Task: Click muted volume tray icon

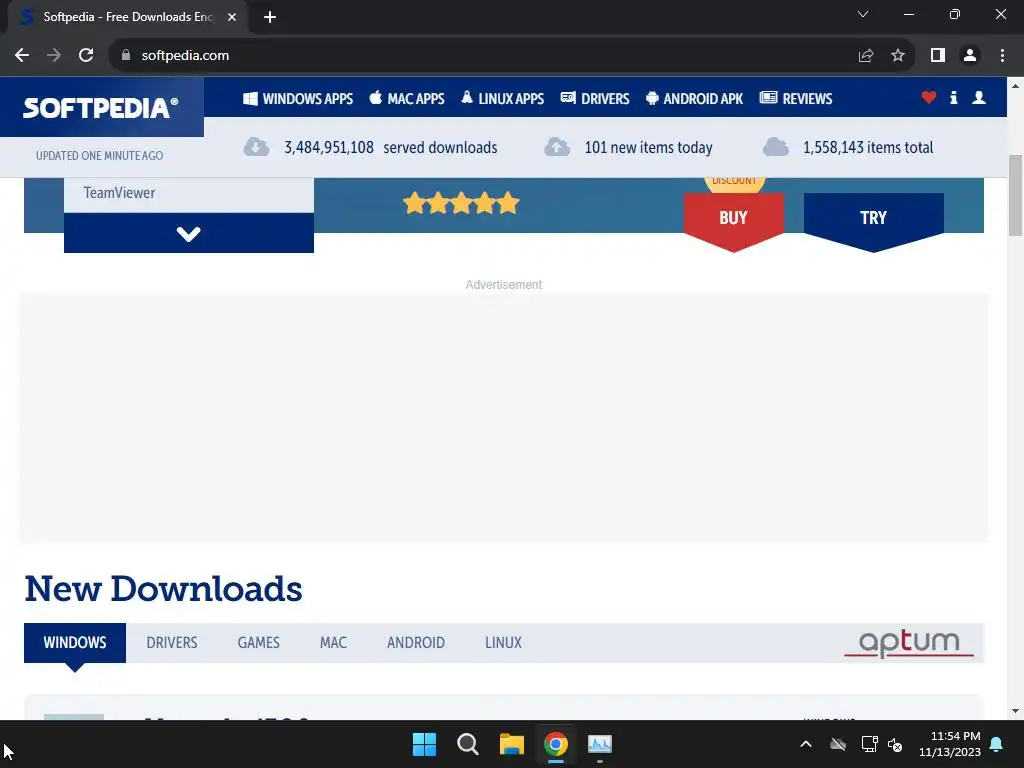Action: click(x=895, y=744)
